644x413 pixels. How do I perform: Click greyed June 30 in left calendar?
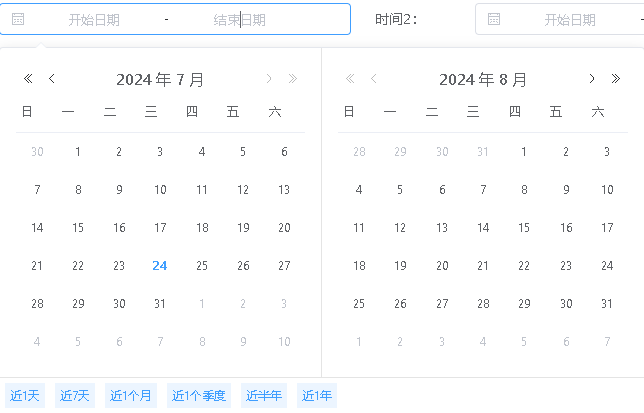pyautogui.click(x=37, y=152)
